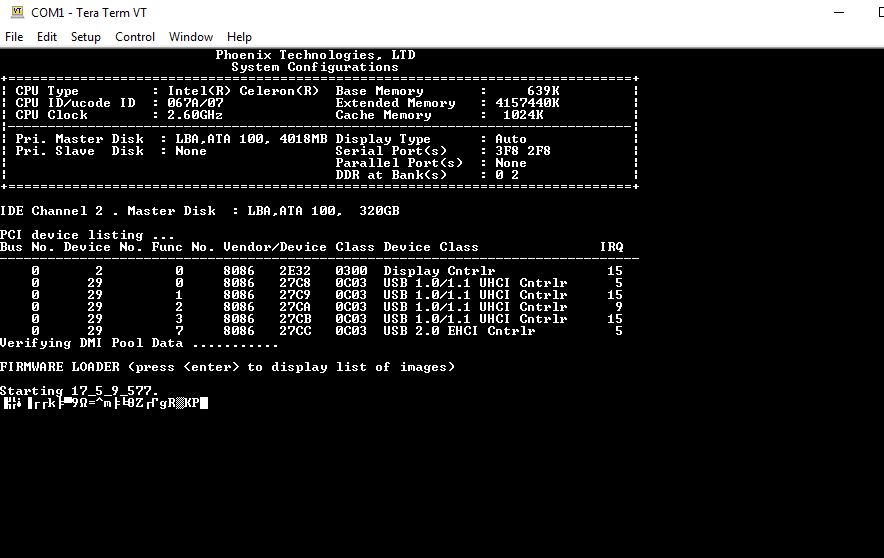Click the device ID '27CA'

pyautogui.click(x=295, y=307)
